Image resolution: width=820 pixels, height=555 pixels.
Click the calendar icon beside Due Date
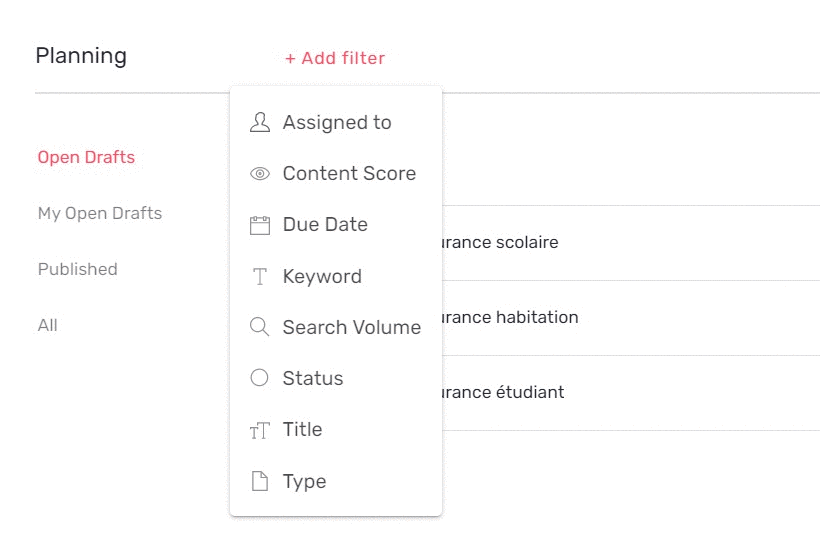click(260, 225)
